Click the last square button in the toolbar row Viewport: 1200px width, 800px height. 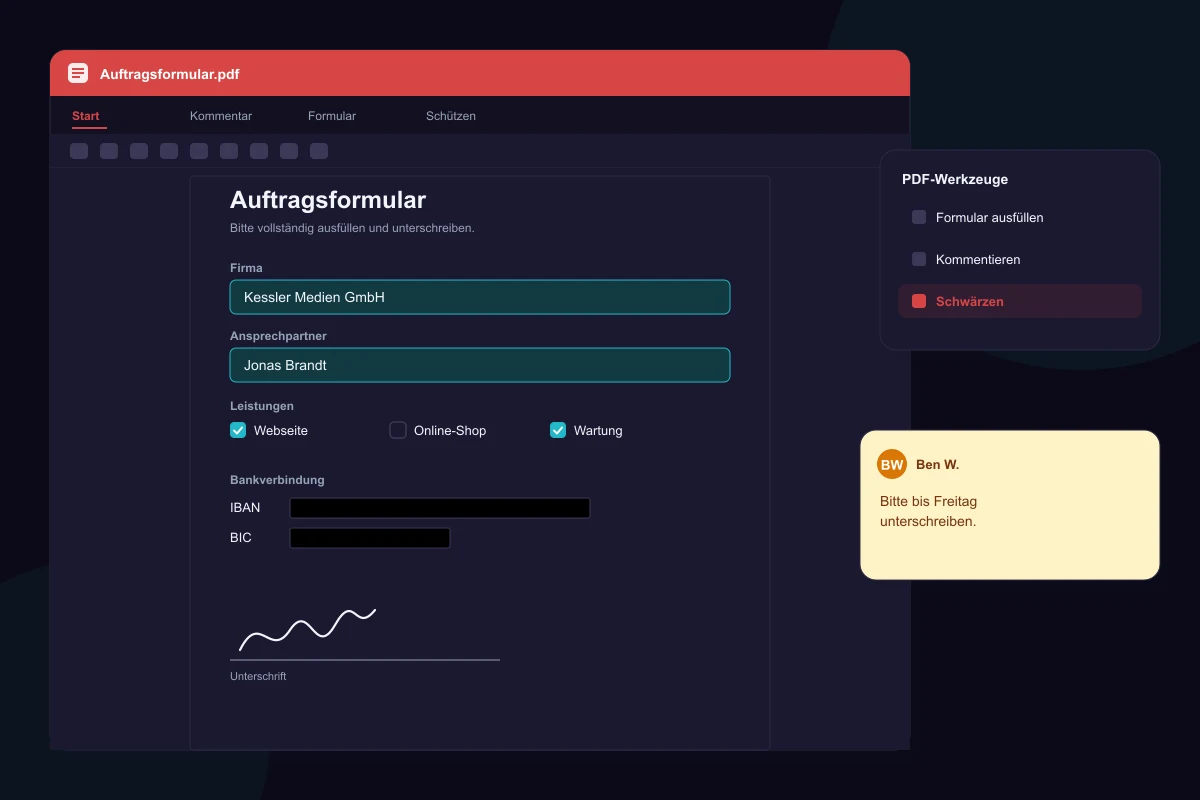pos(319,151)
